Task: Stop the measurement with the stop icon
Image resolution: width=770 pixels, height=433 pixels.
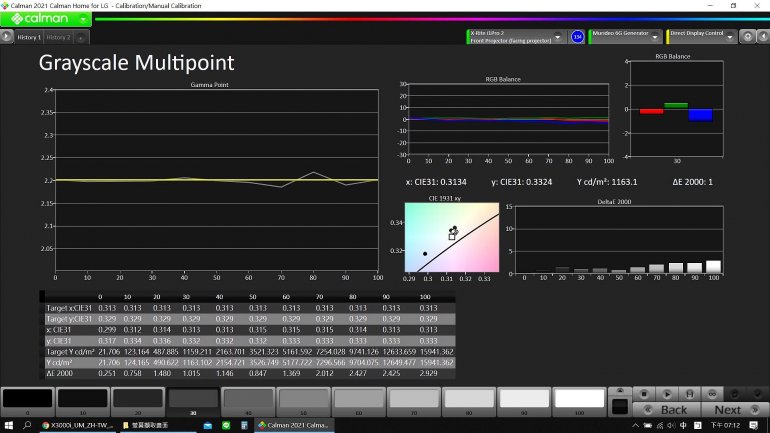Action: 644,394
